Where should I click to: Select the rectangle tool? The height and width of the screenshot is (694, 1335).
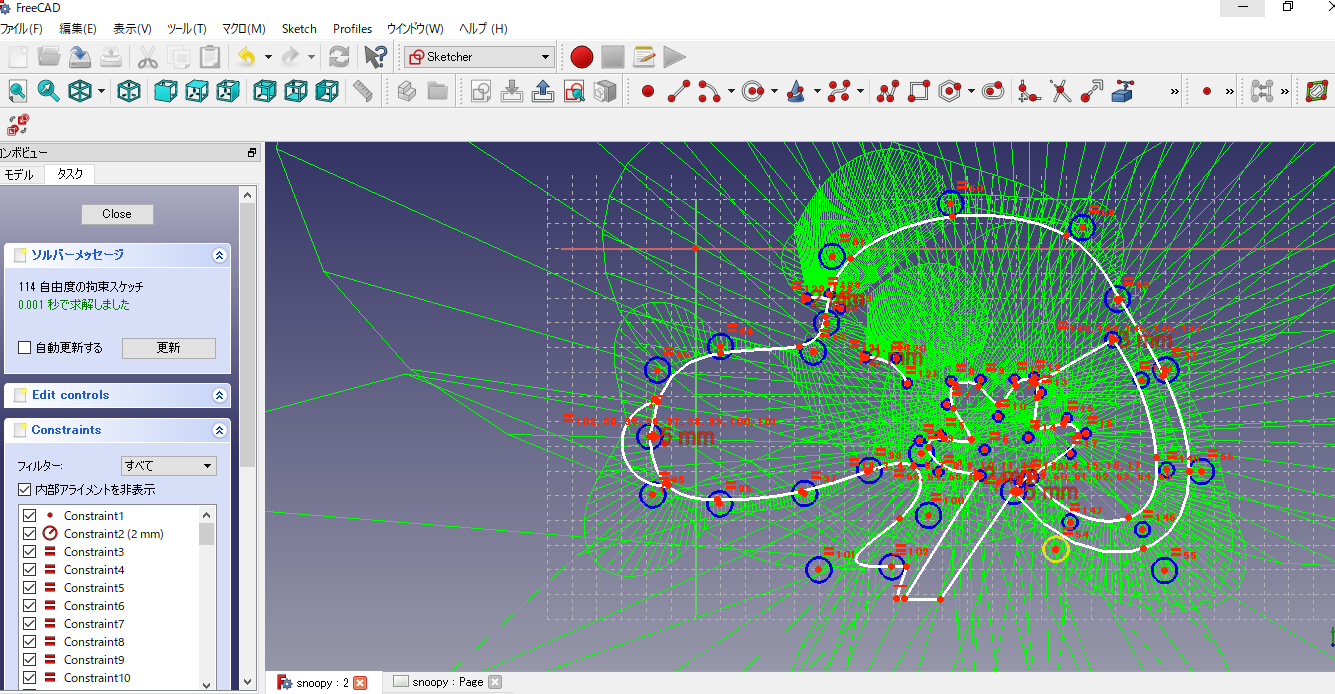coord(919,92)
